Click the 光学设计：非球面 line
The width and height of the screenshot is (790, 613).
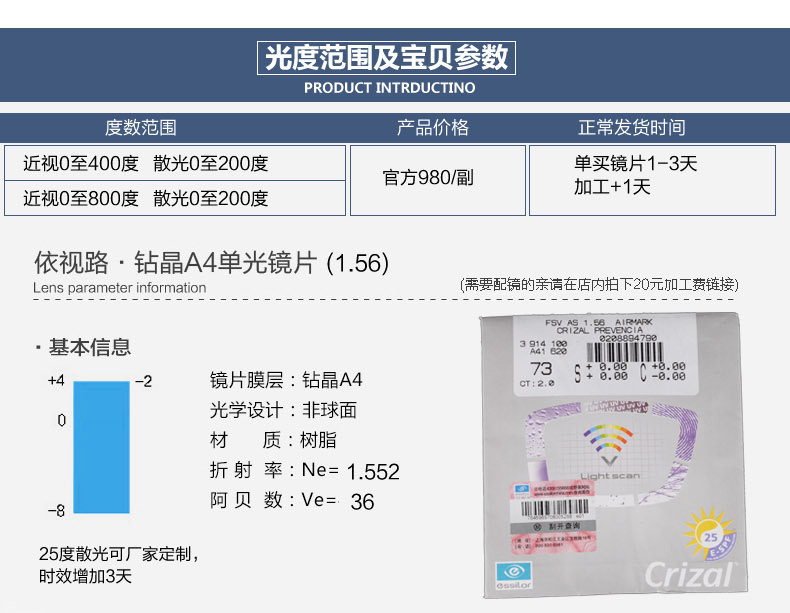pyautogui.click(x=283, y=410)
